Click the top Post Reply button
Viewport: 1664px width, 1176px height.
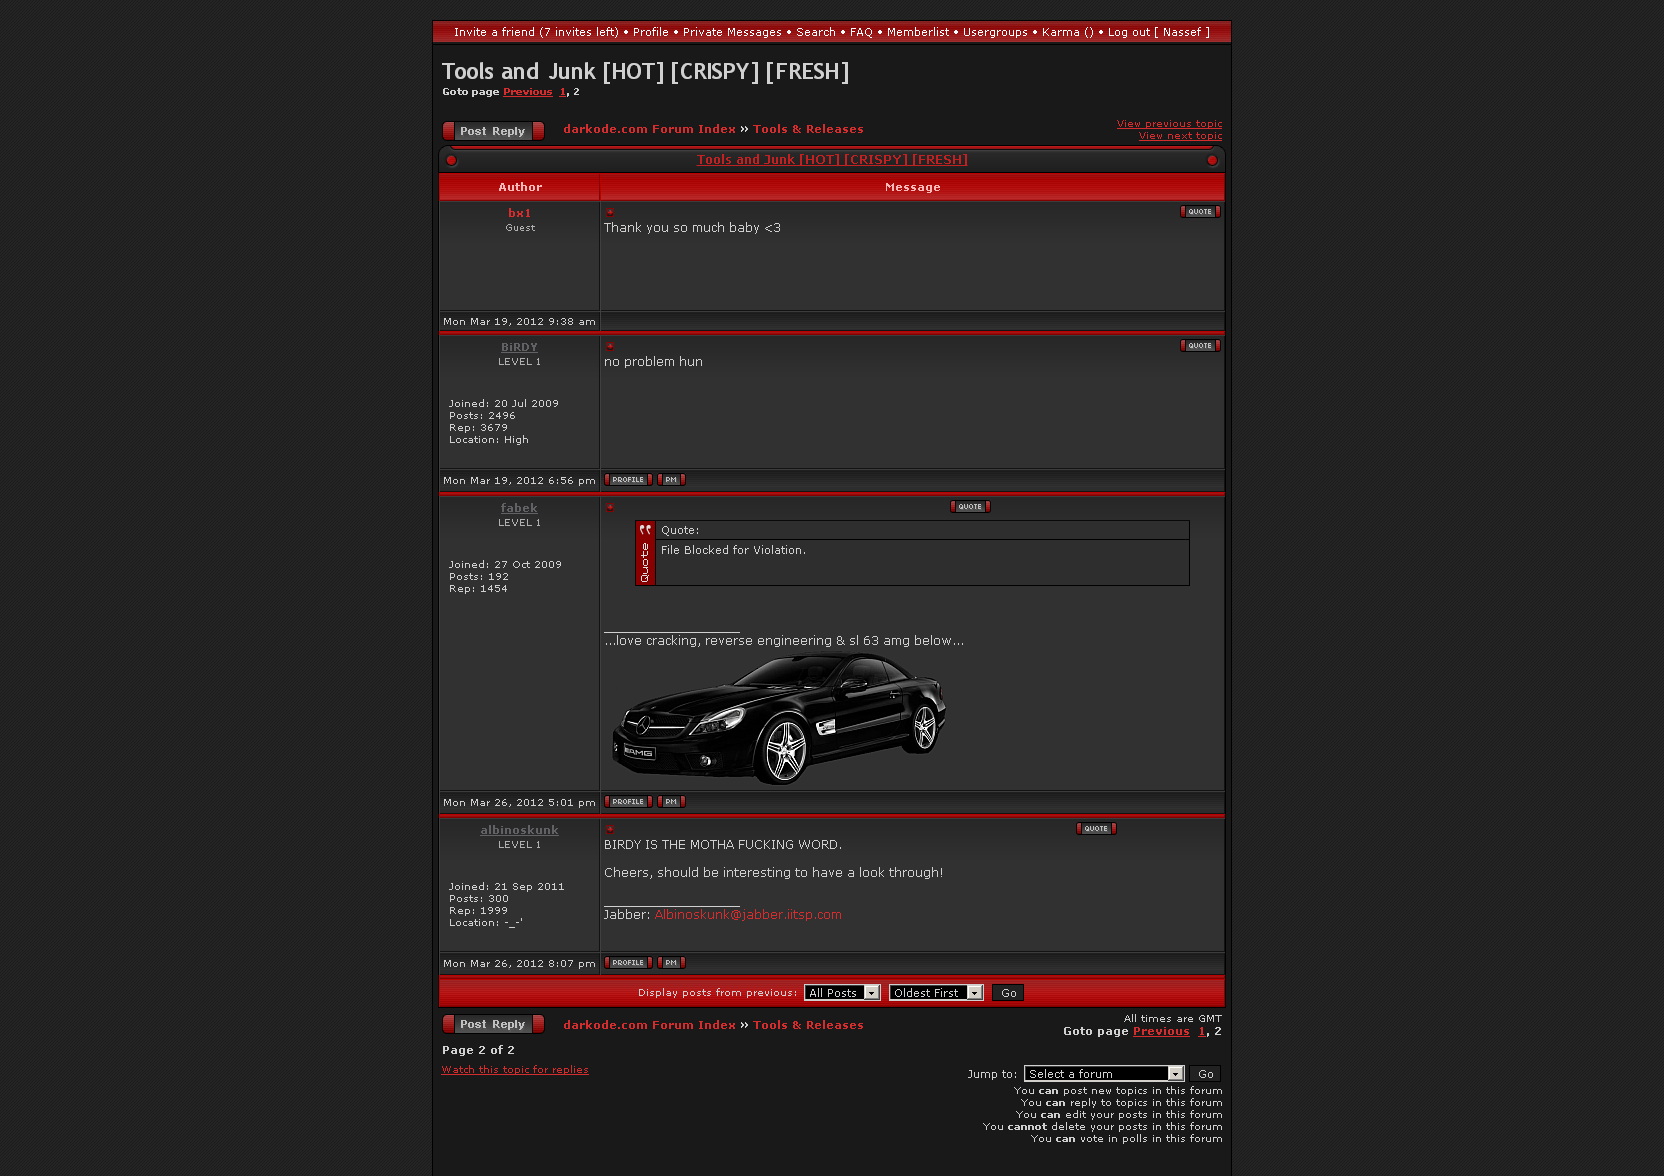[x=493, y=131]
